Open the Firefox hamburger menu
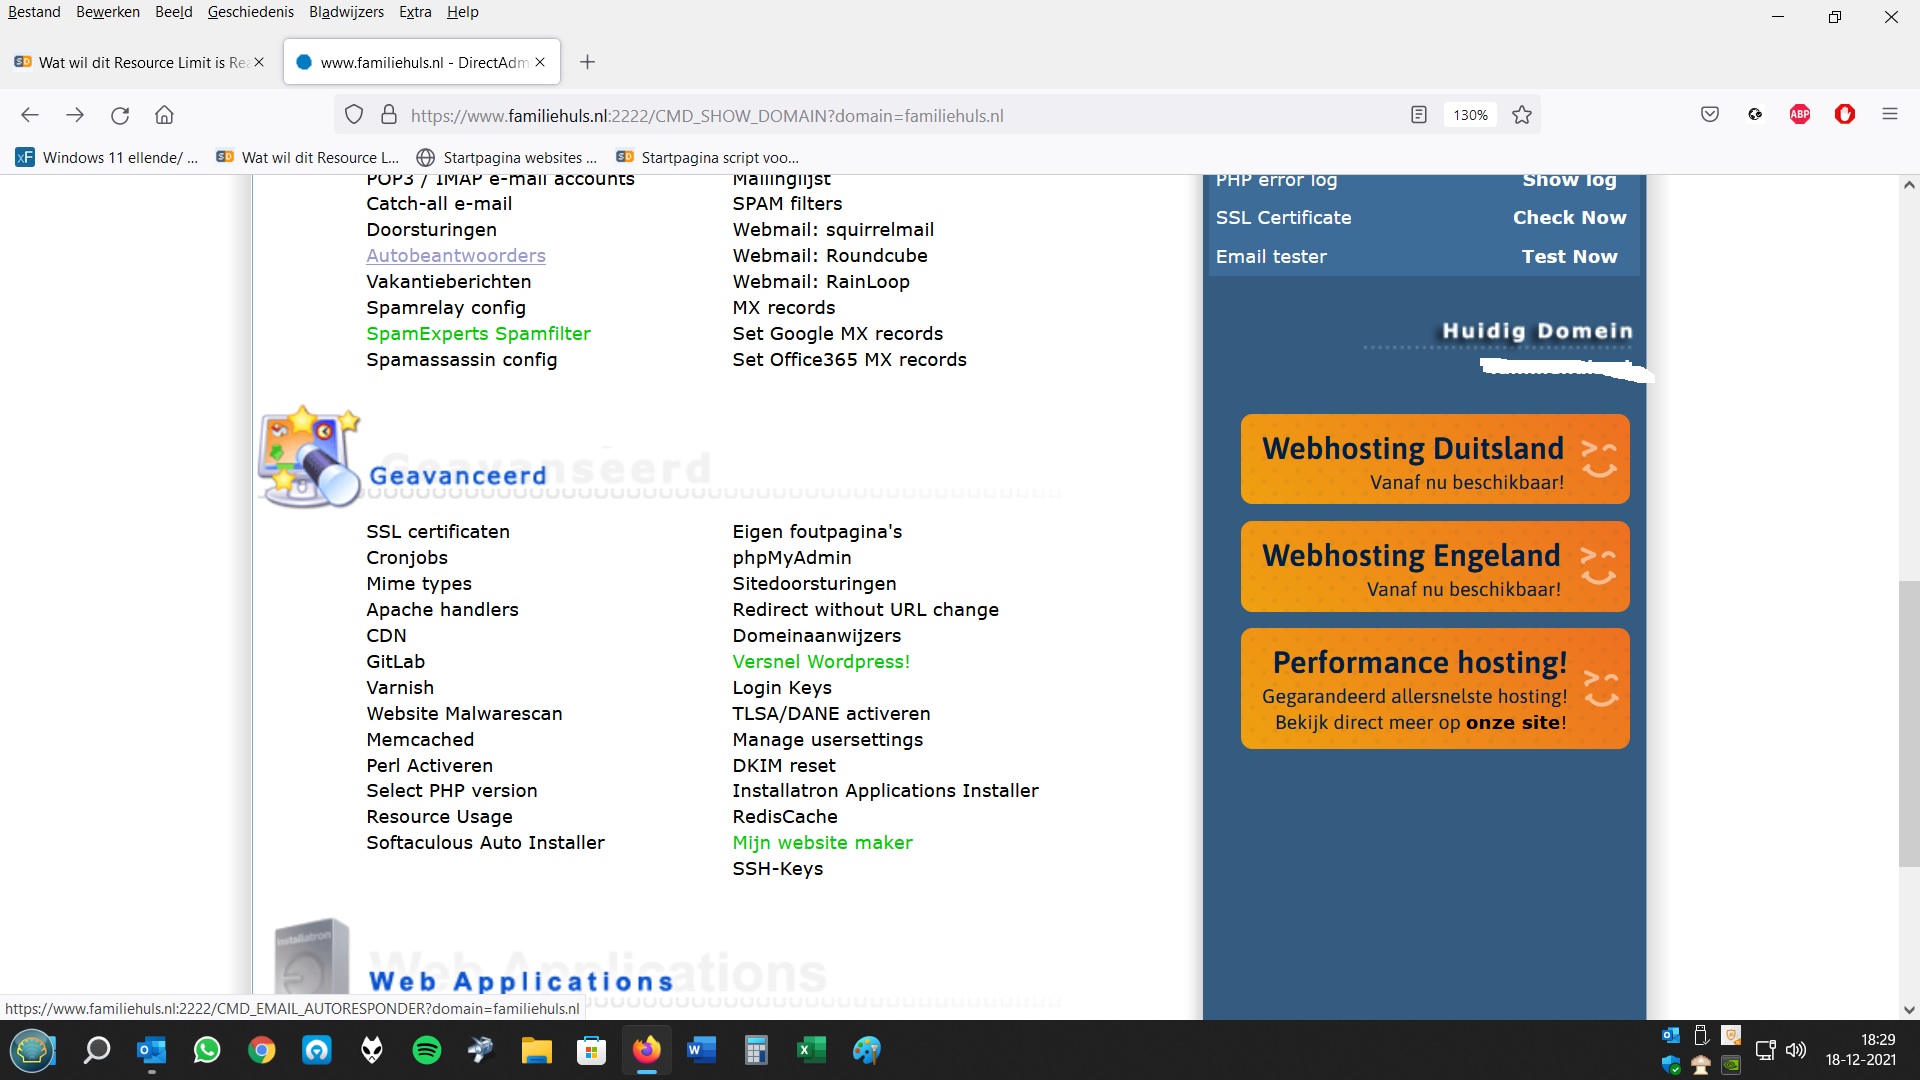Image resolution: width=1920 pixels, height=1080 pixels. (x=1890, y=115)
